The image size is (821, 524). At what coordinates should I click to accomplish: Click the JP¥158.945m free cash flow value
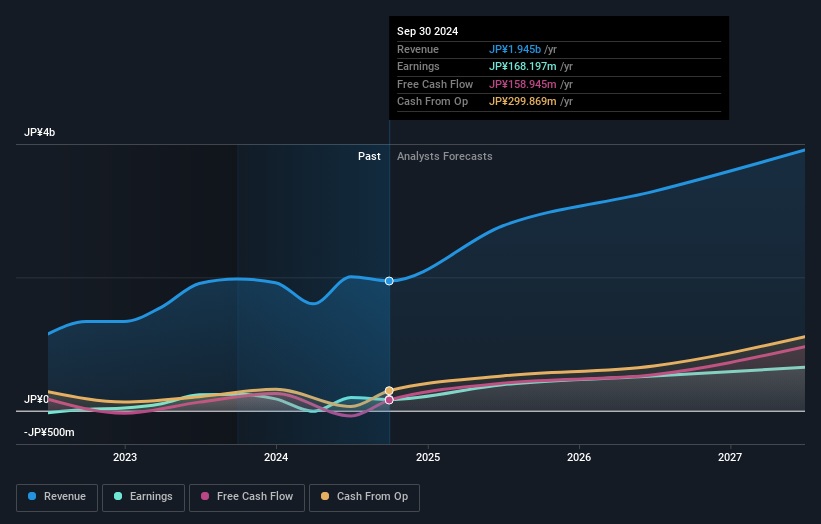click(523, 84)
